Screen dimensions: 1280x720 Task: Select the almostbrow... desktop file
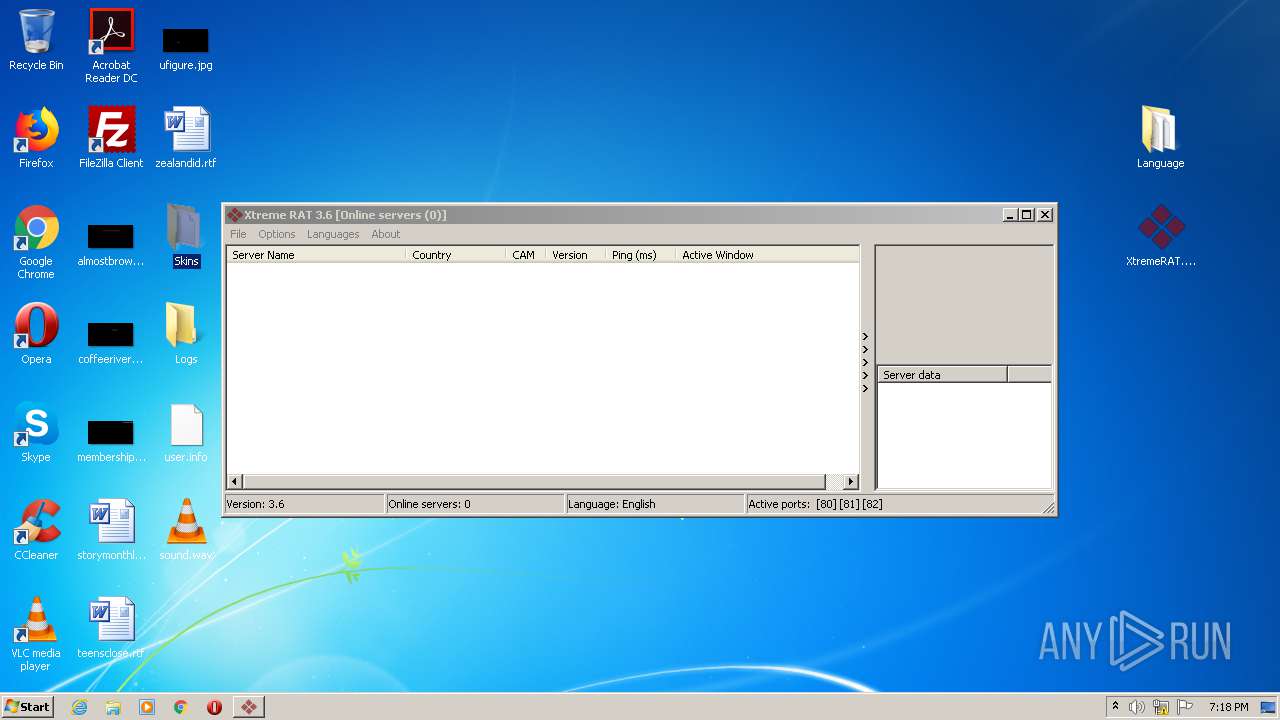tap(111, 244)
